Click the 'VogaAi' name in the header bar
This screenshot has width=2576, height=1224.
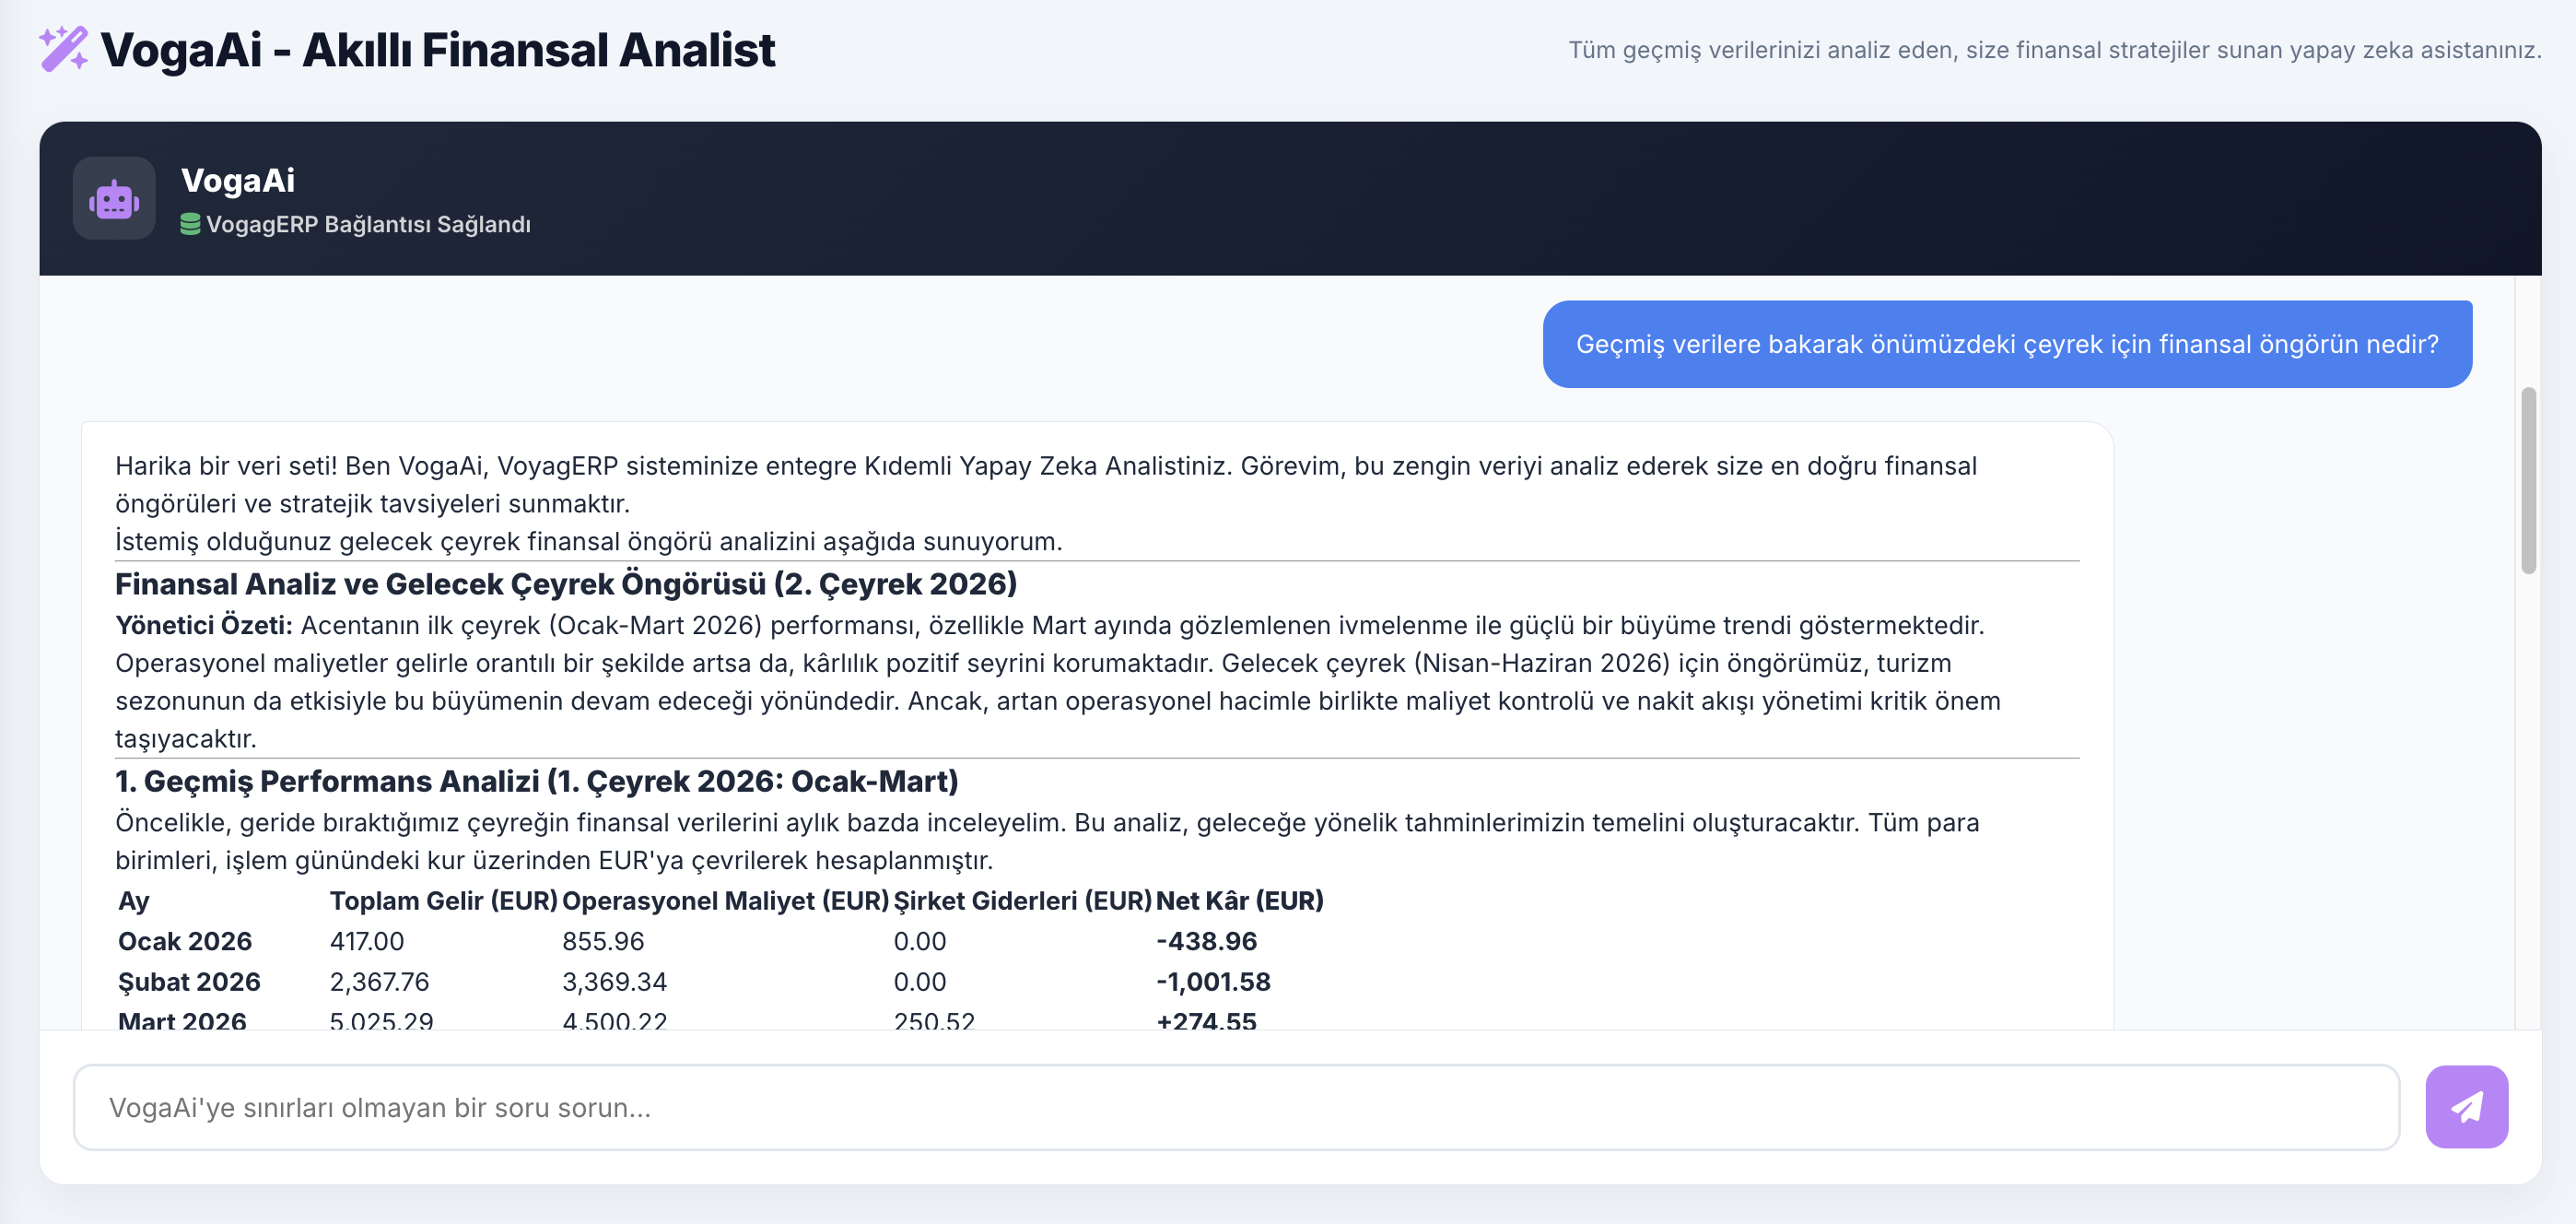(238, 180)
